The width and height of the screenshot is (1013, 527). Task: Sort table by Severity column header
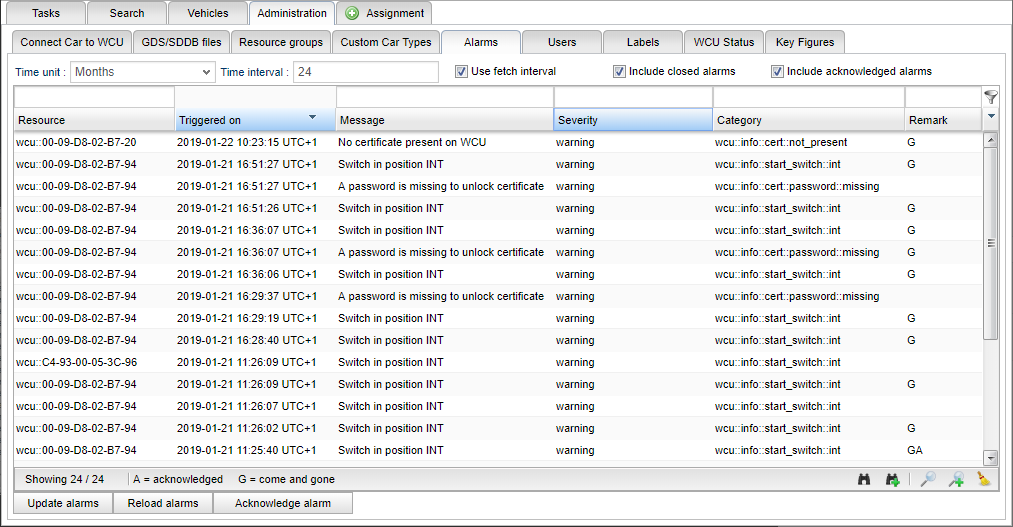[632, 120]
